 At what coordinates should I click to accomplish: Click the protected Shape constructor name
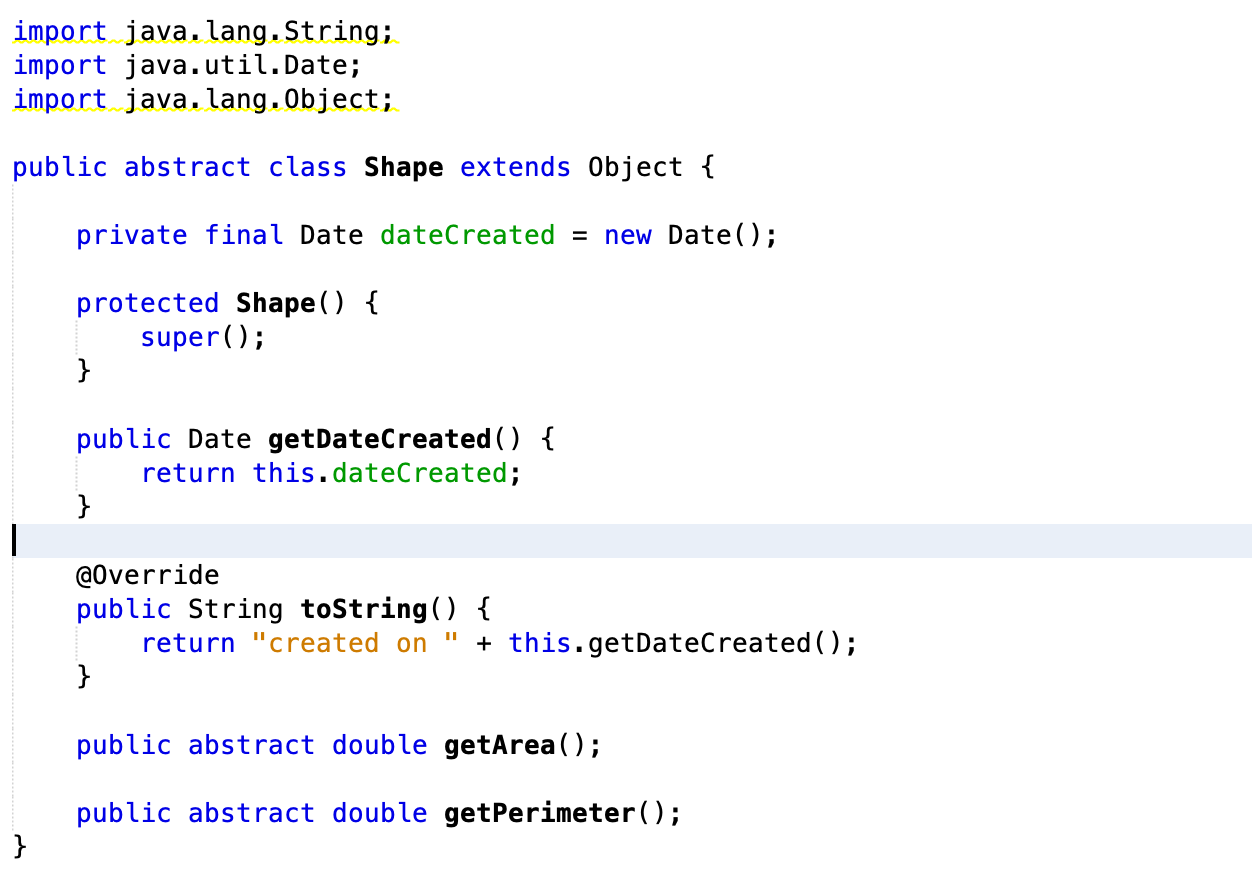tap(274, 303)
